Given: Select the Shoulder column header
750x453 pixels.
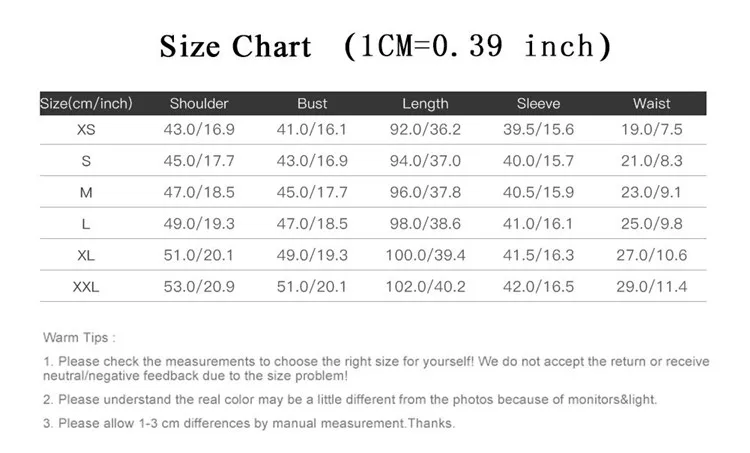Looking at the screenshot, I should [x=199, y=103].
